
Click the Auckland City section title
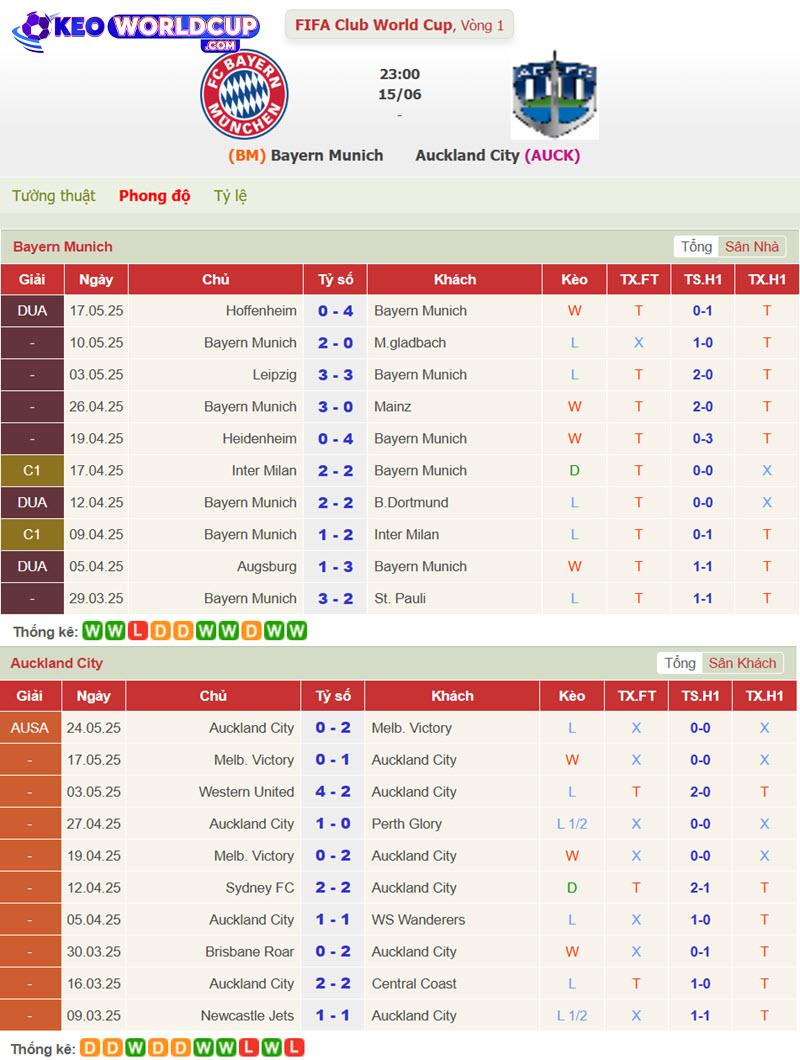tap(57, 663)
